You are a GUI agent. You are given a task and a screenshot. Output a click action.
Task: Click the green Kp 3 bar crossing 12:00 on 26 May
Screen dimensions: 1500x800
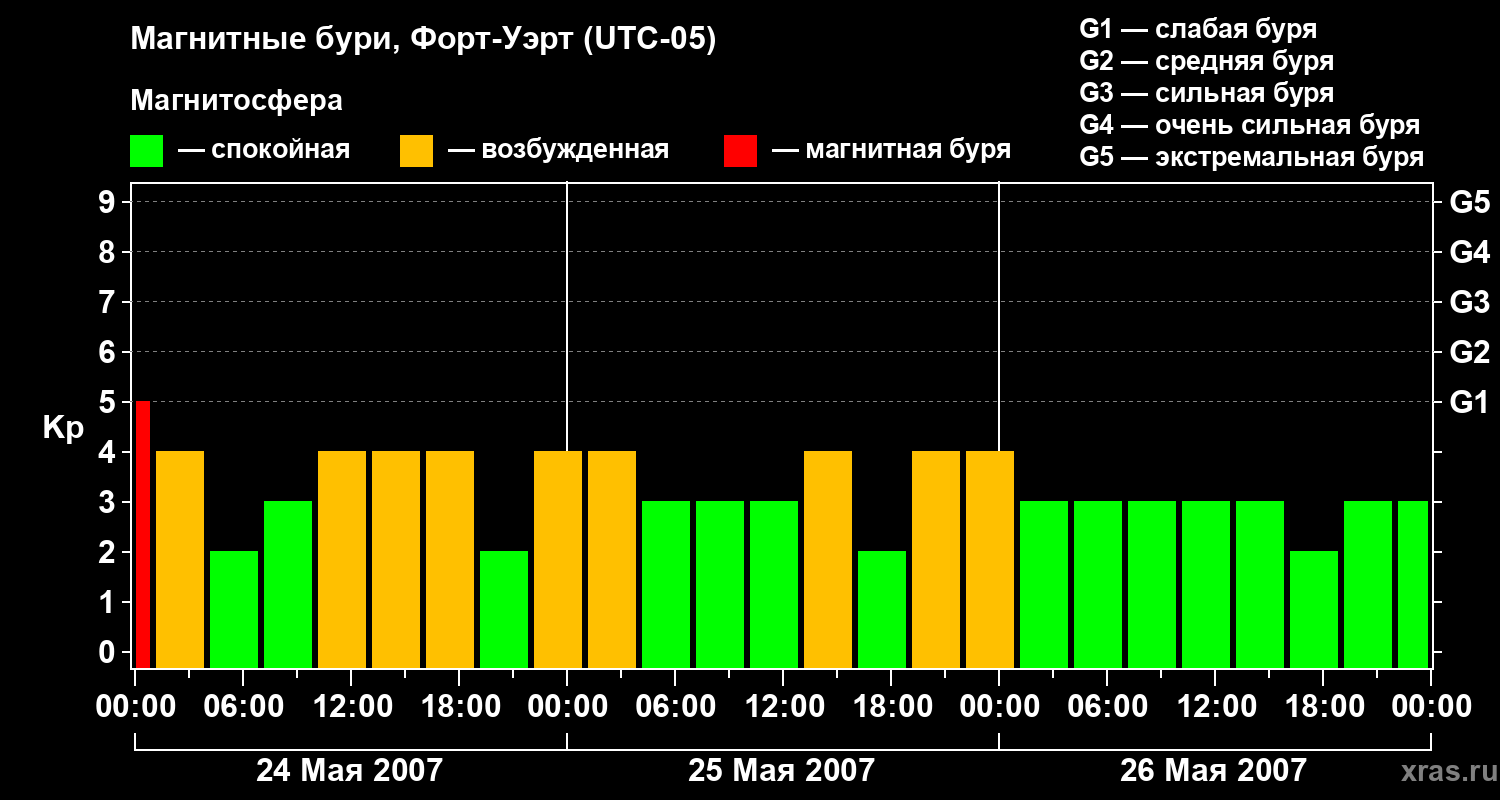pyautogui.click(x=1206, y=584)
